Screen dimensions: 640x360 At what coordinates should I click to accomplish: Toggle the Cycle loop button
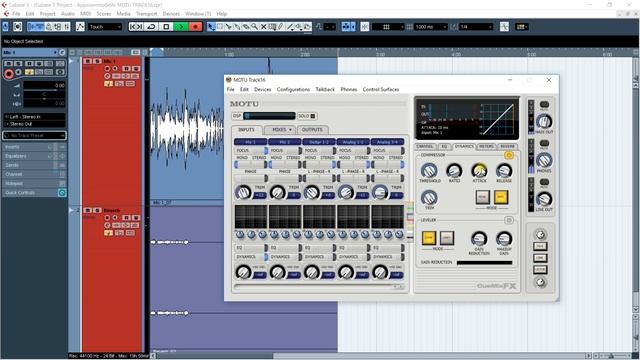(x=151, y=27)
